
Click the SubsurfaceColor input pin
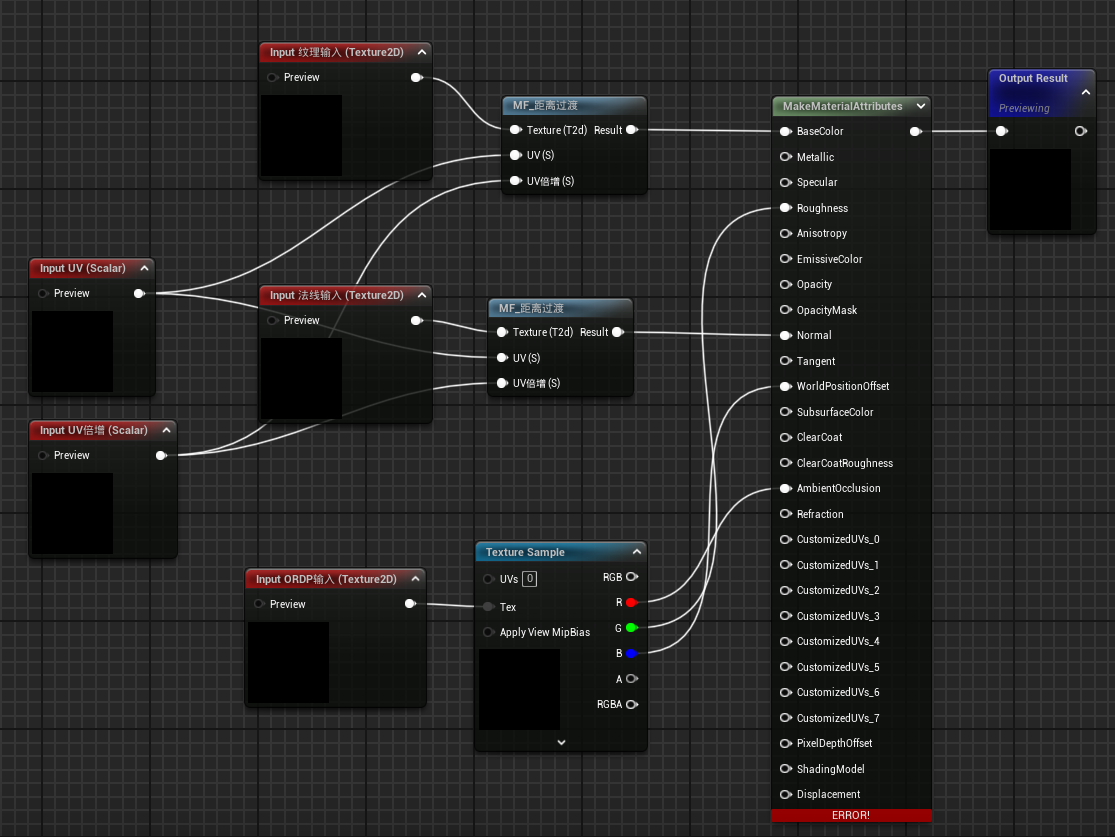(786, 412)
